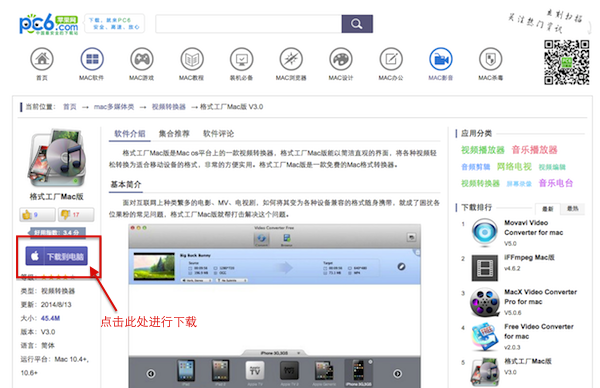
Task: Click the magnifier search button
Action: (x=357, y=24)
